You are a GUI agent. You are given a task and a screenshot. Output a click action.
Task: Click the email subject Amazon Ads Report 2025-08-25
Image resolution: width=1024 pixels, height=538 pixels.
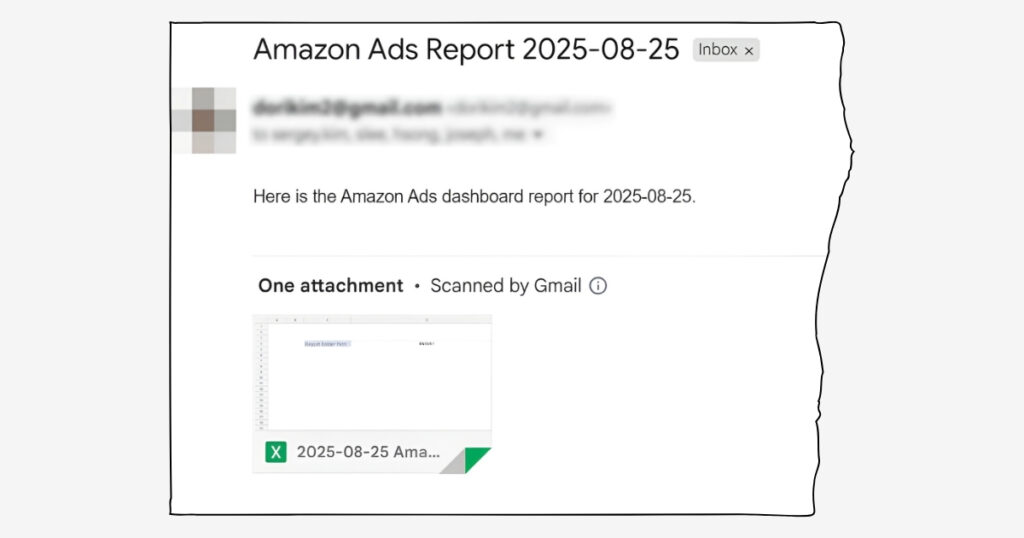pos(466,50)
